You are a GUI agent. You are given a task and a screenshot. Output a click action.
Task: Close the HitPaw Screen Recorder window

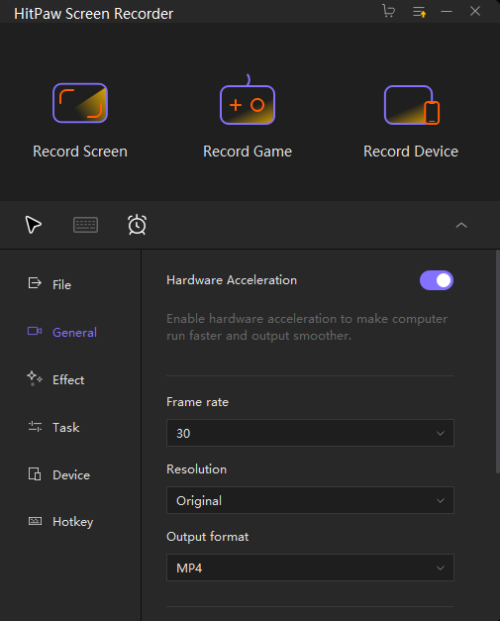(x=475, y=11)
